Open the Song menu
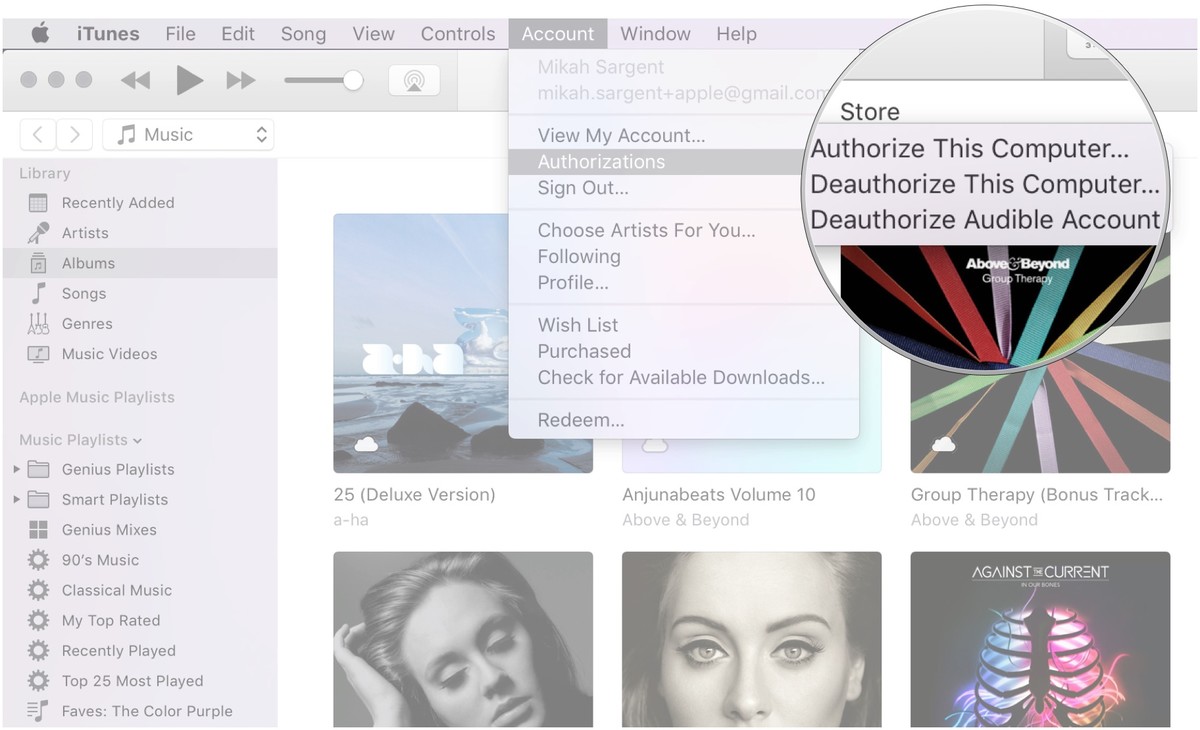This screenshot has height=730, width=1200. (x=303, y=34)
